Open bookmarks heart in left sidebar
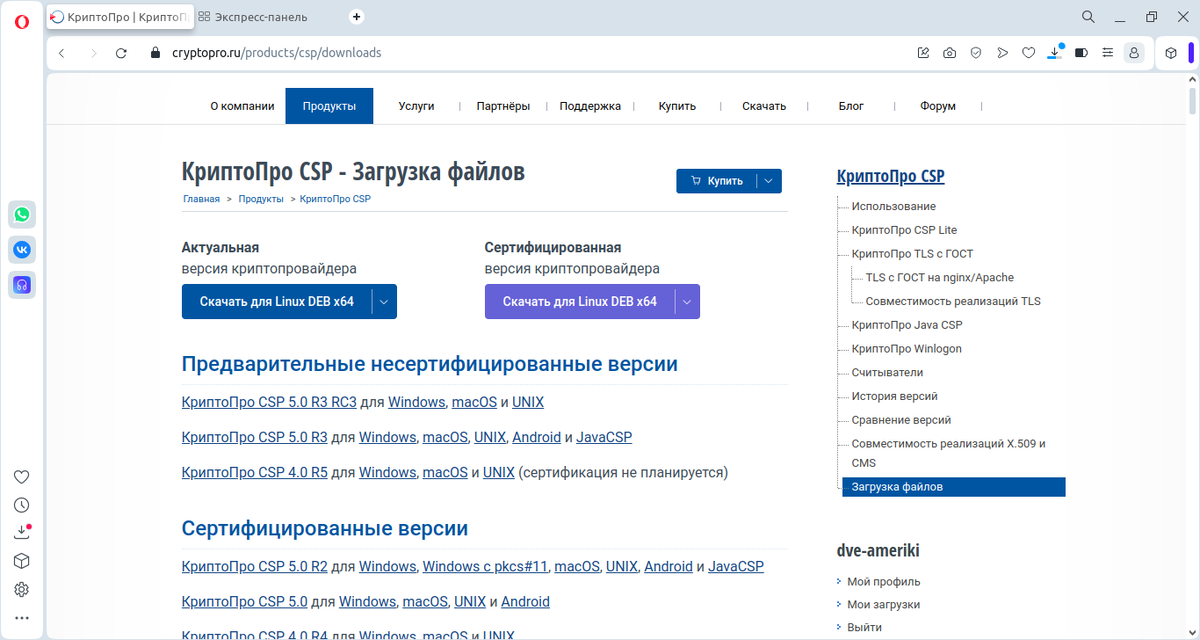1200x640 pixels. click(x=22, y=477)
